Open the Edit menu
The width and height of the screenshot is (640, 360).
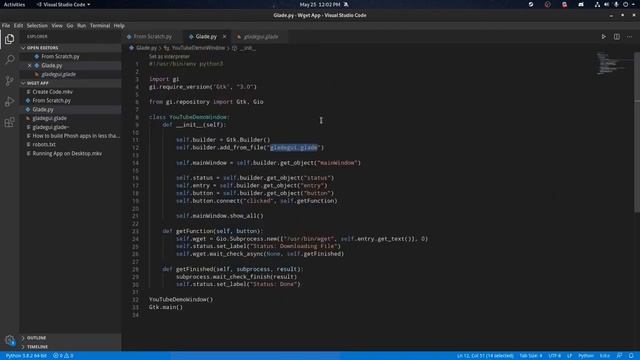click(18, 26)
